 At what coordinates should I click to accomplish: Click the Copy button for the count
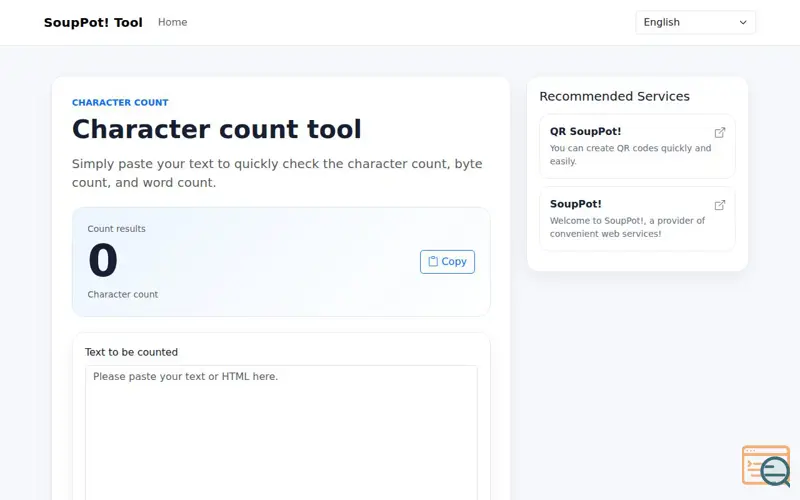tap(447, 262)
